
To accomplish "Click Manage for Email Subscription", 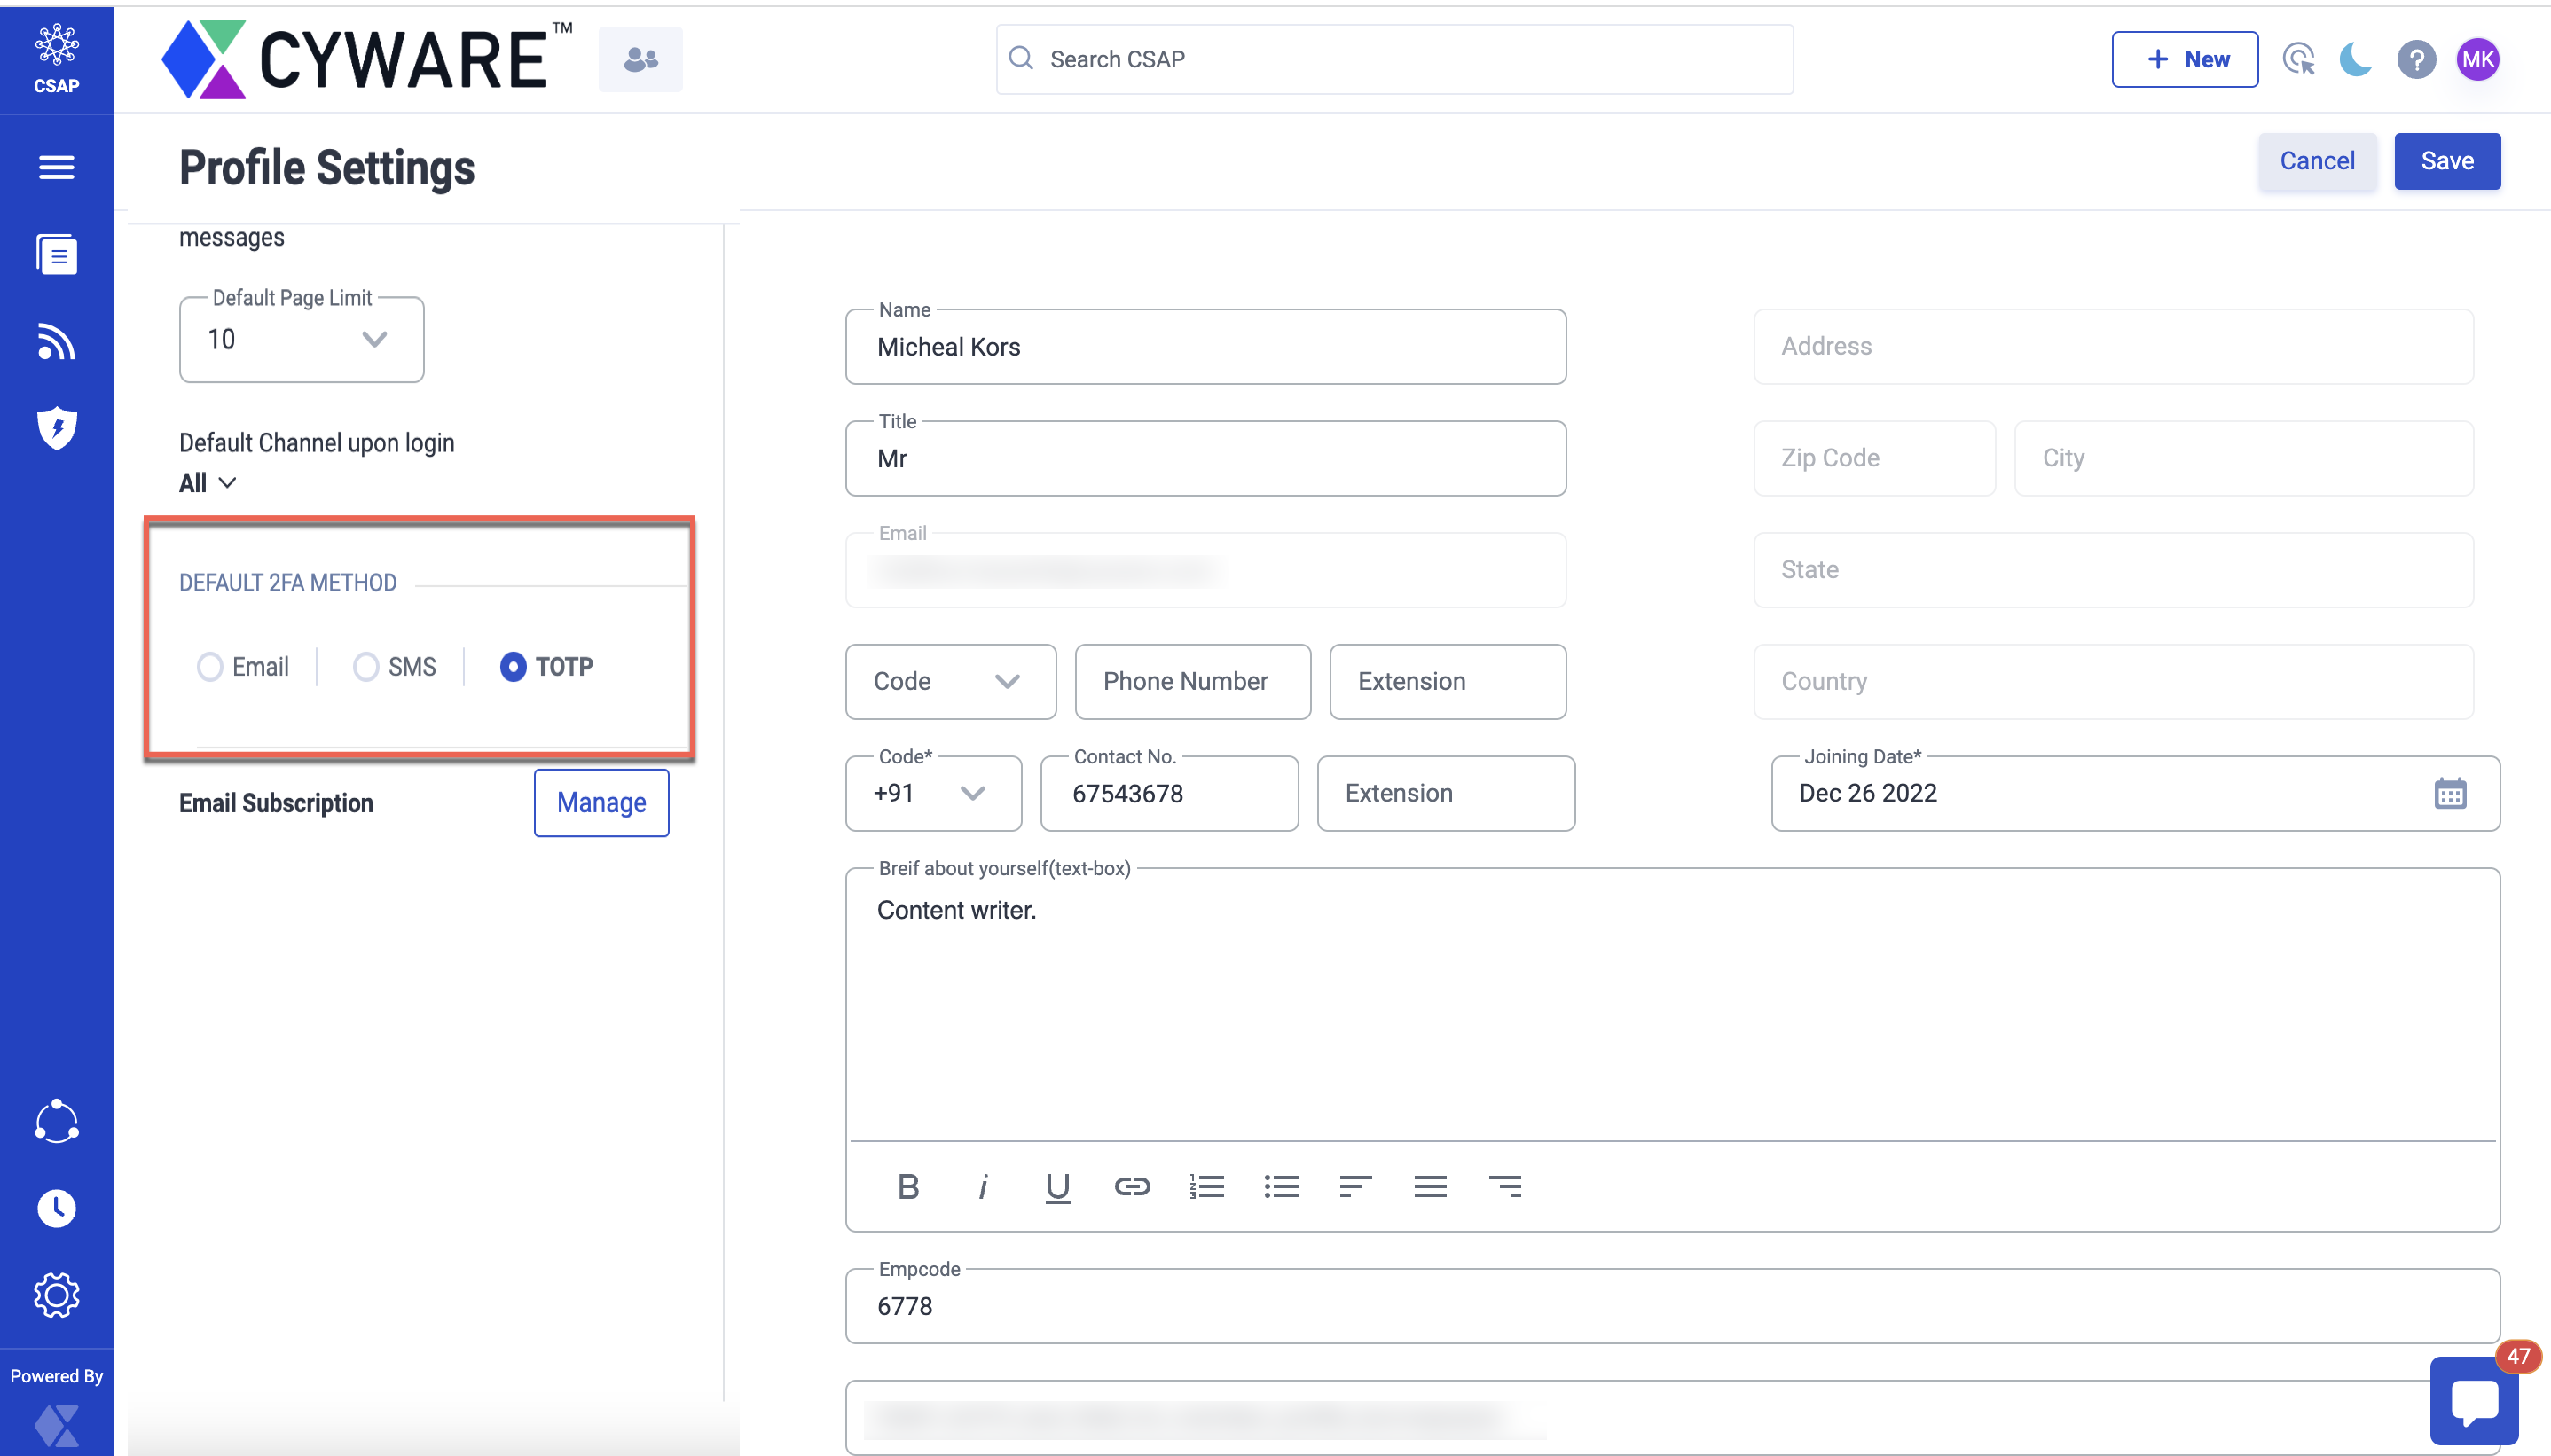I will (x=601, y=802).
